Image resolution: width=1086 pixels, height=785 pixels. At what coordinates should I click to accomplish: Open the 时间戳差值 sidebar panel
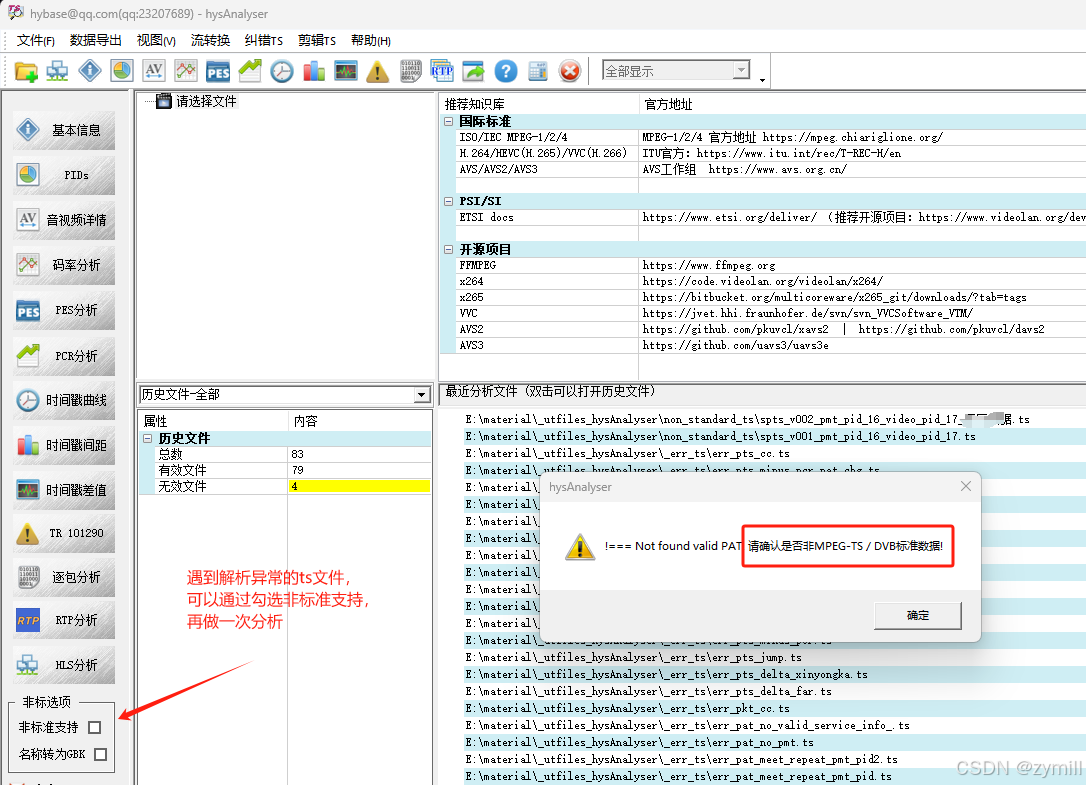click(64, 491)
